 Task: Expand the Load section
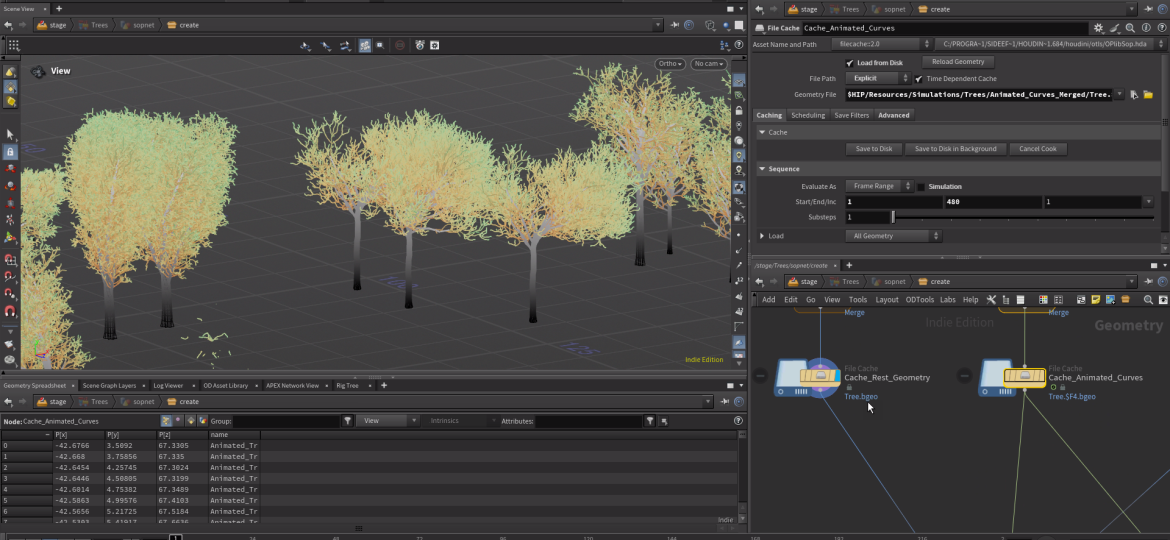(763, 236)
